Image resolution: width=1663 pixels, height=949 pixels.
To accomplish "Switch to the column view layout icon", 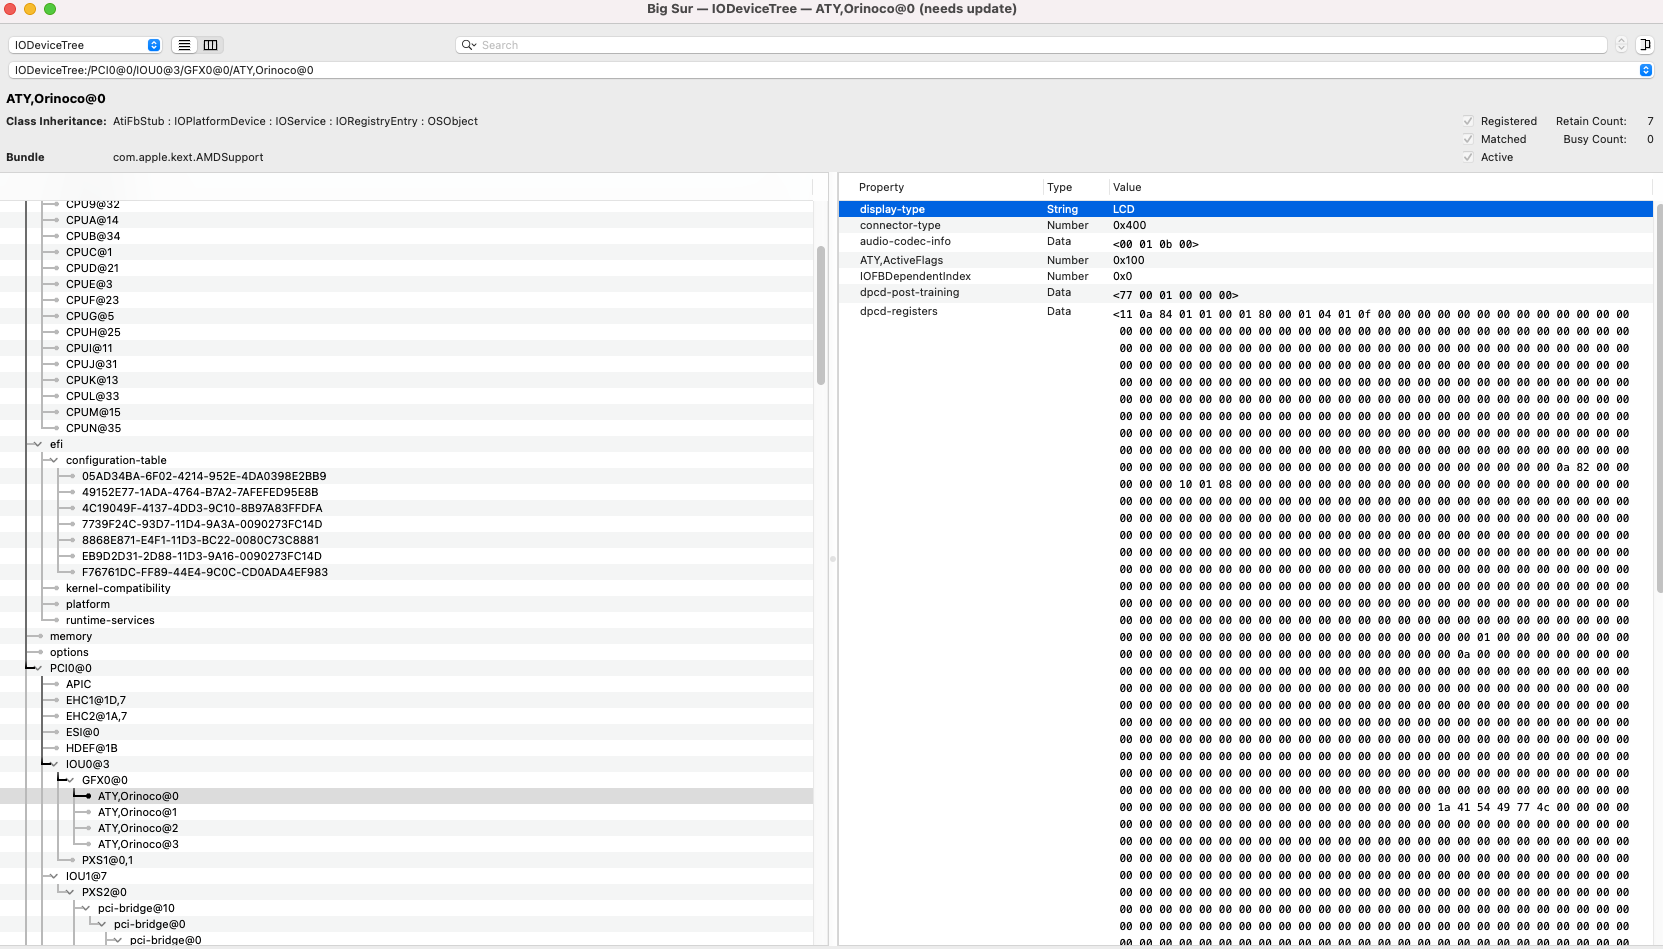I will click(x=210, y=45).
